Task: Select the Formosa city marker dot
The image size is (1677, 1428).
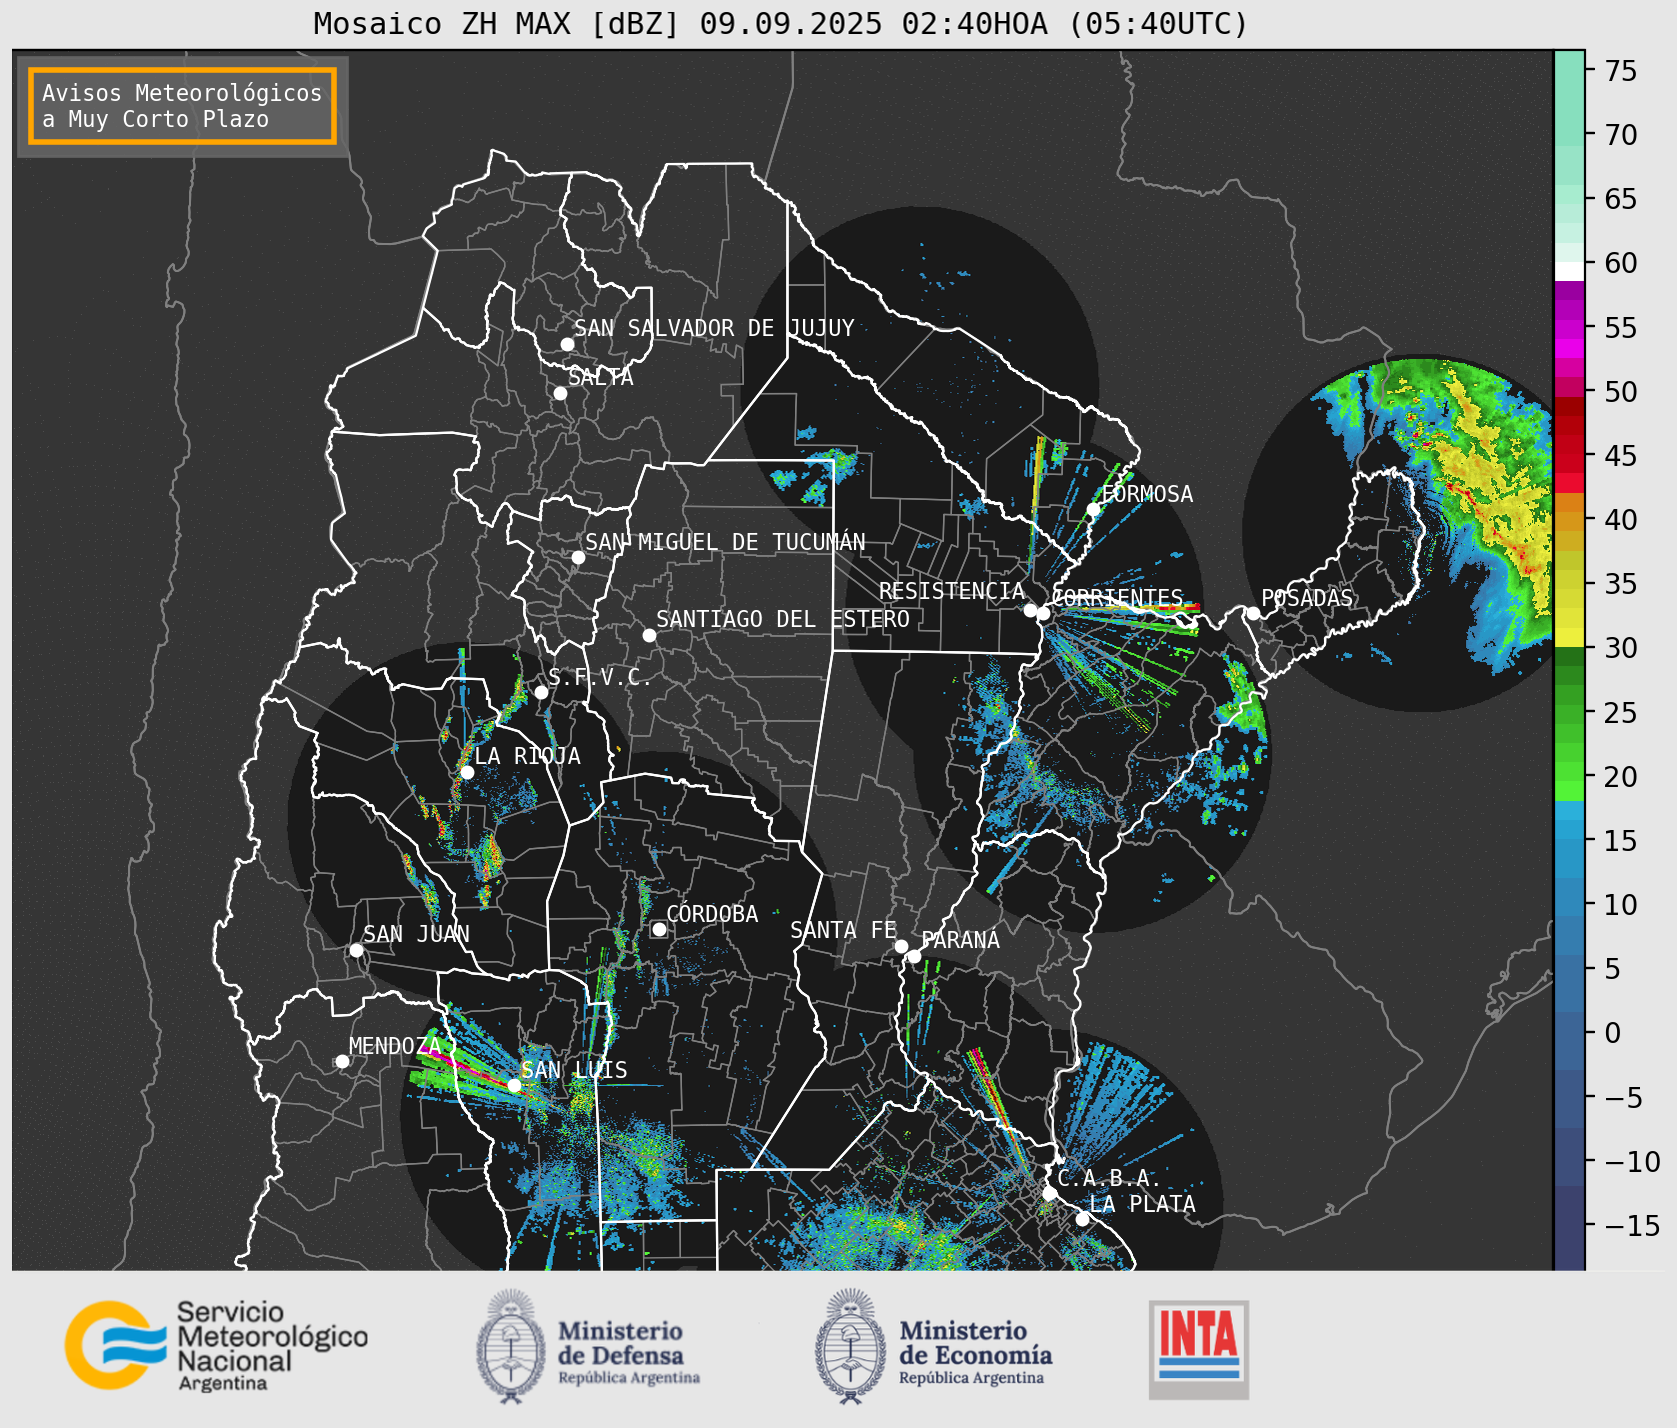Action: tap(1094, 509)
